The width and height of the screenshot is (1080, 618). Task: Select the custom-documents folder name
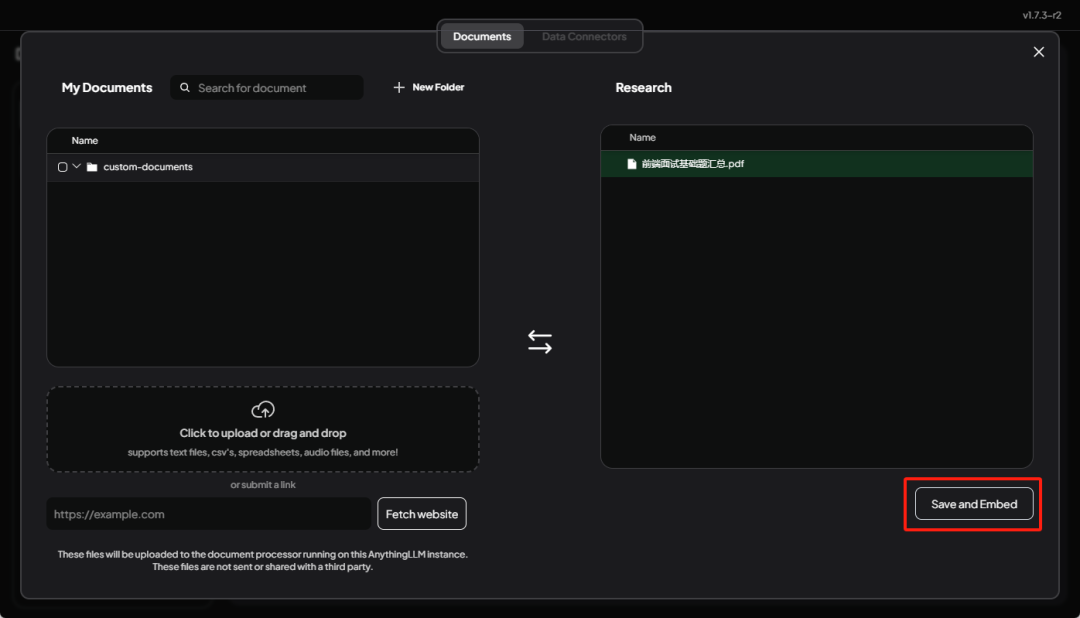(148, 167)
